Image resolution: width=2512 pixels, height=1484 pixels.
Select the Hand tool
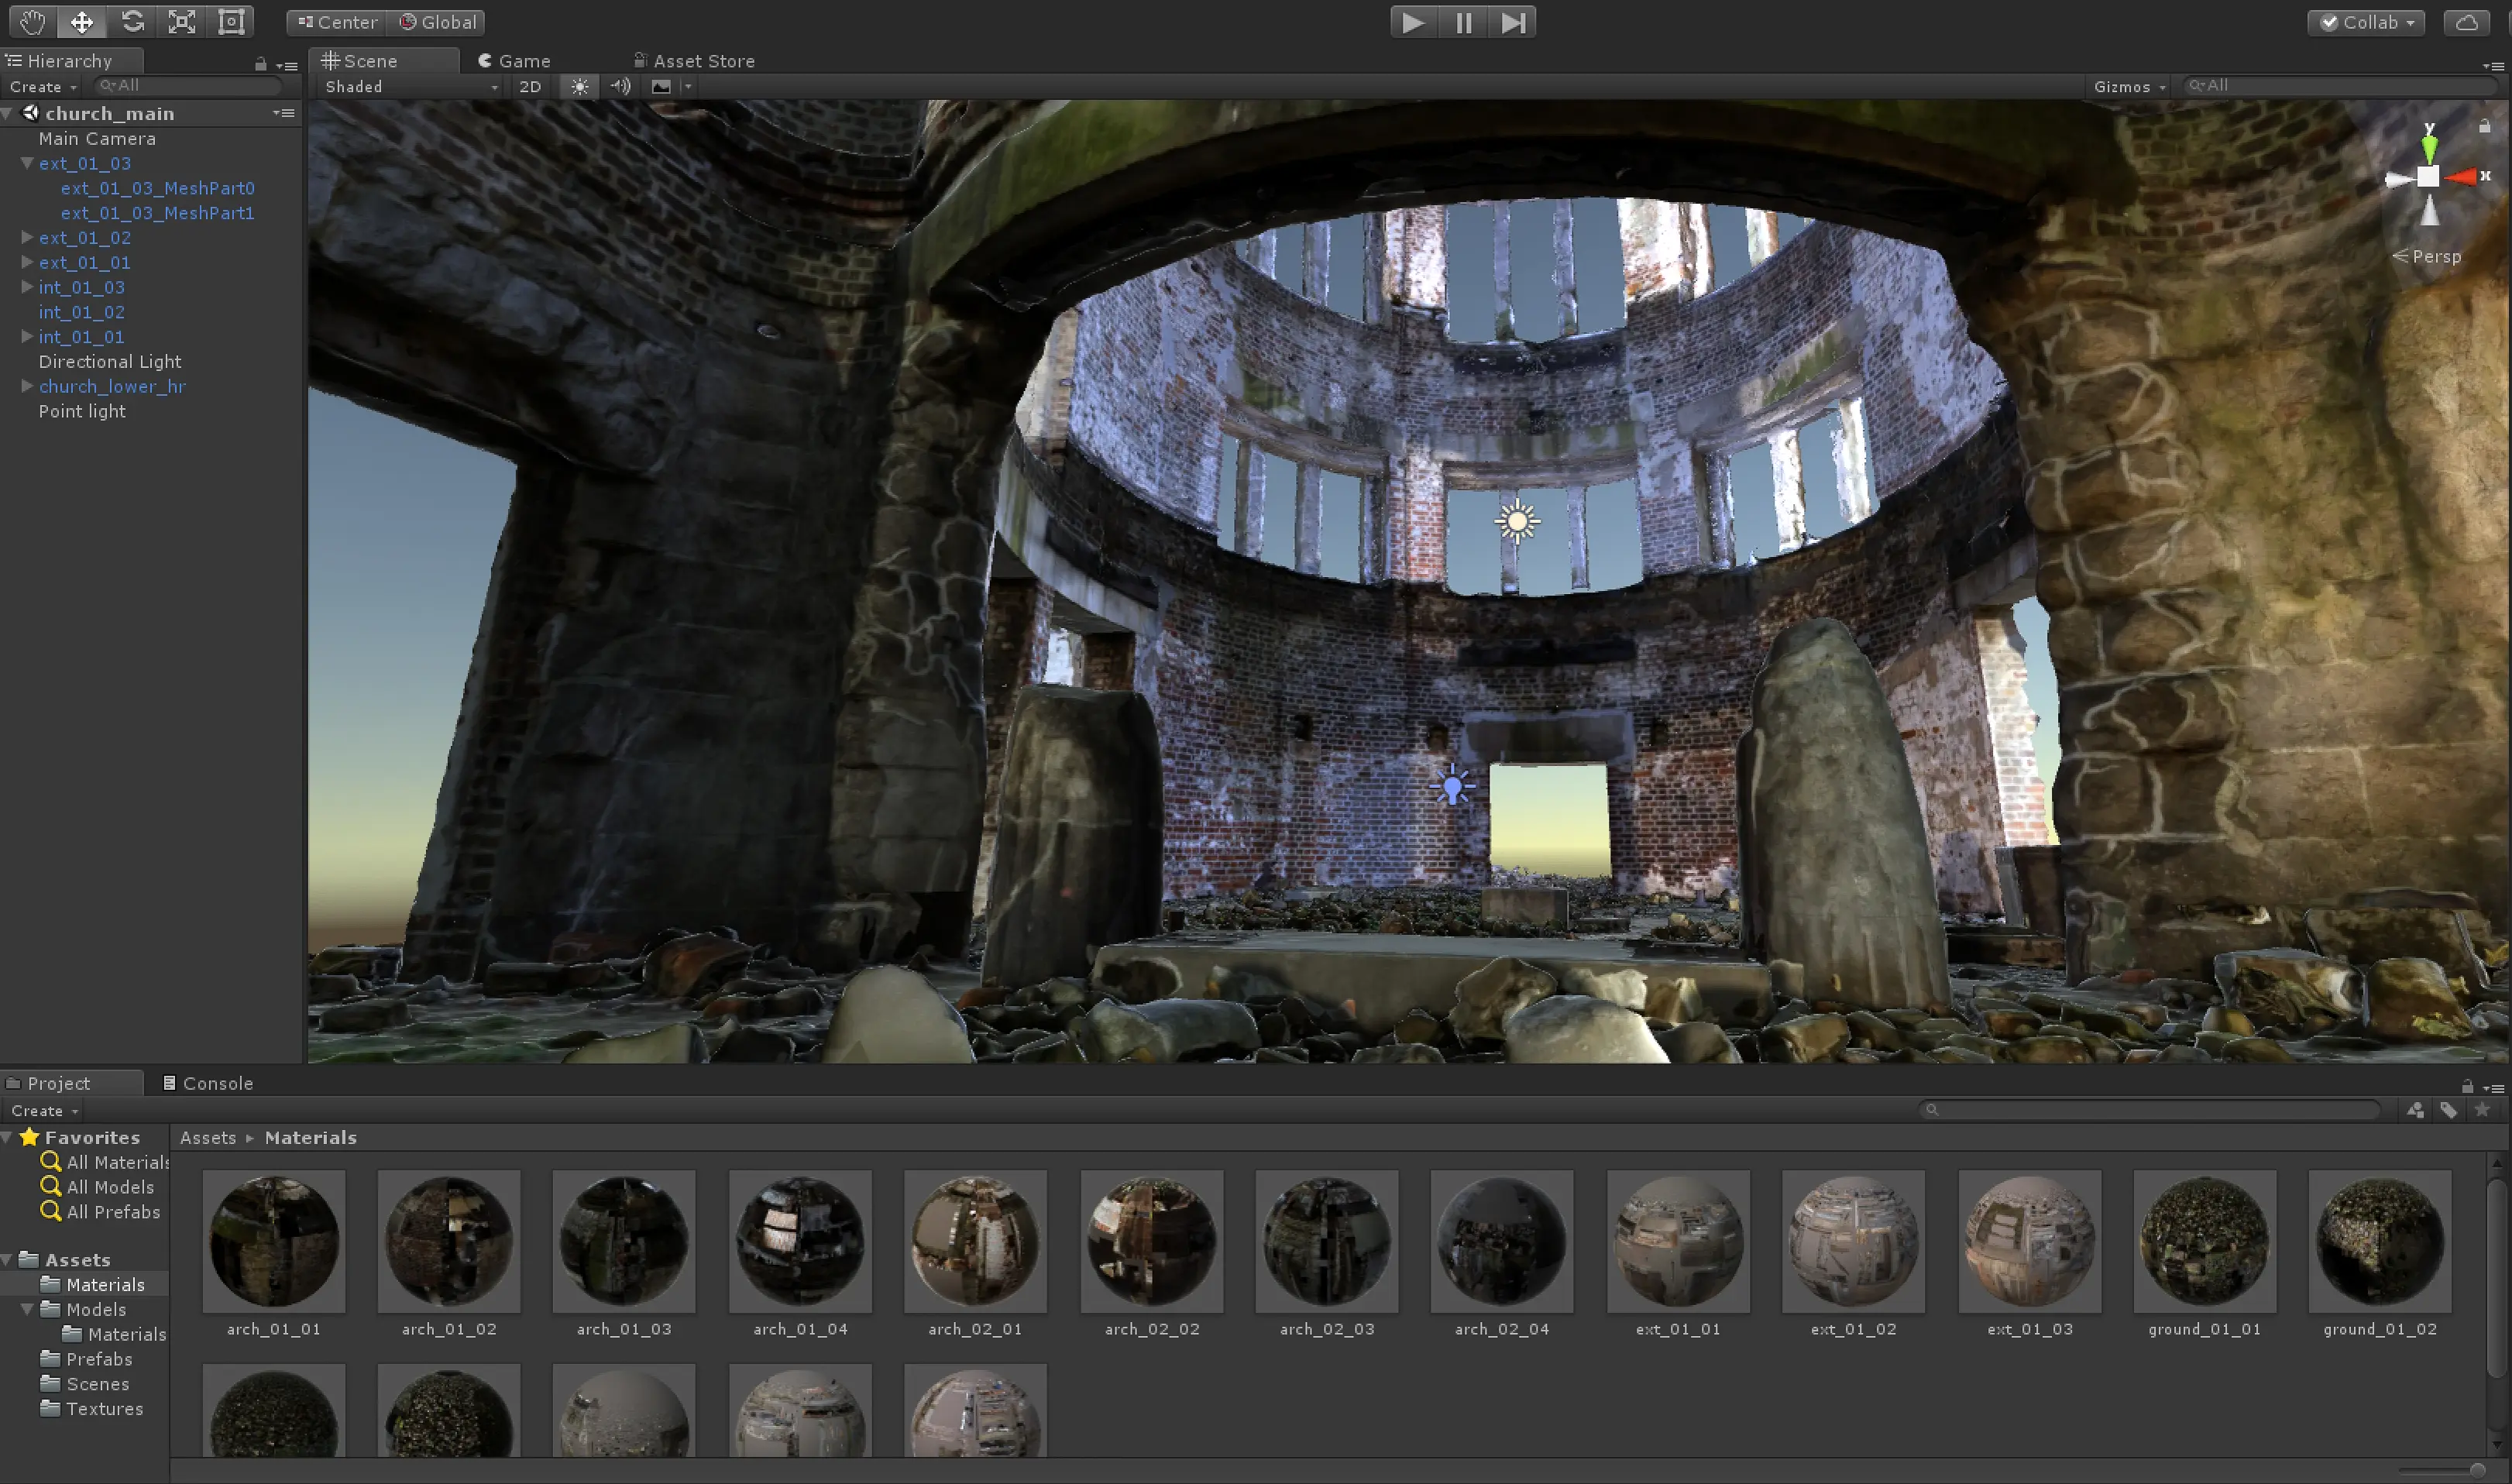point(32,22)
